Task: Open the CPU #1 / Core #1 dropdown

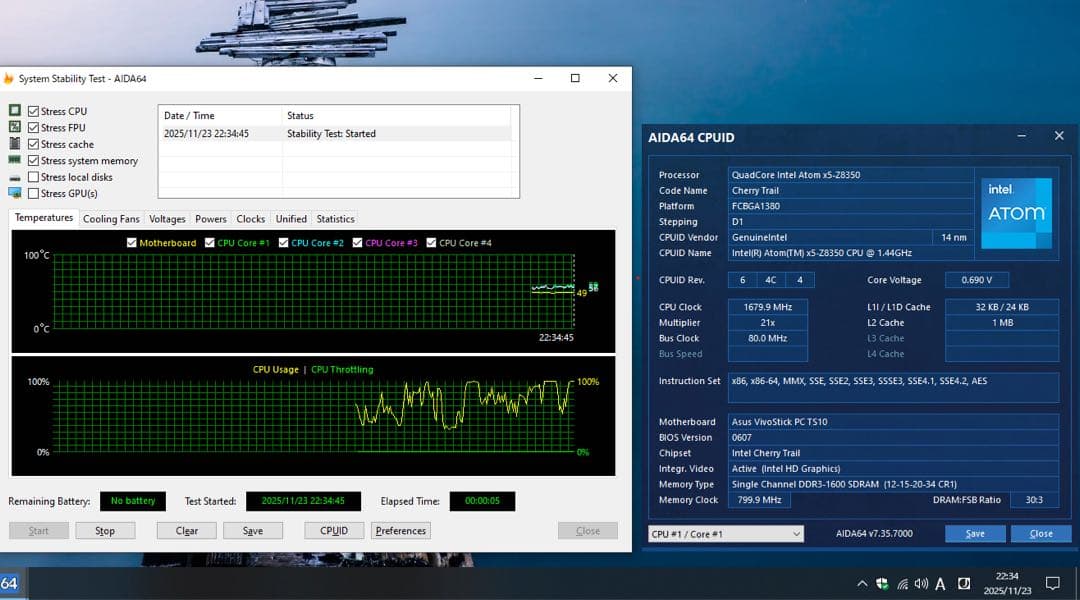Action: (x=725, y=534)
